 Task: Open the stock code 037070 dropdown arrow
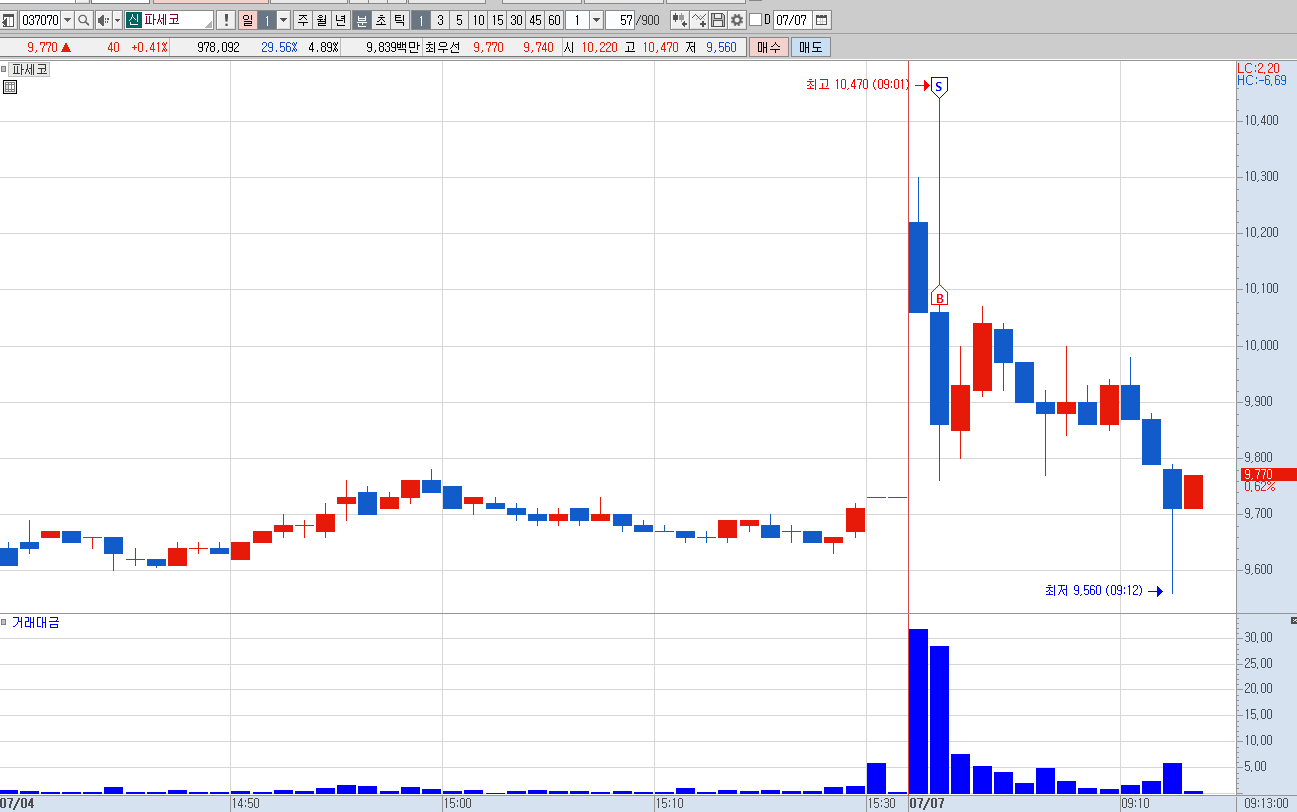tap(67, 20)
